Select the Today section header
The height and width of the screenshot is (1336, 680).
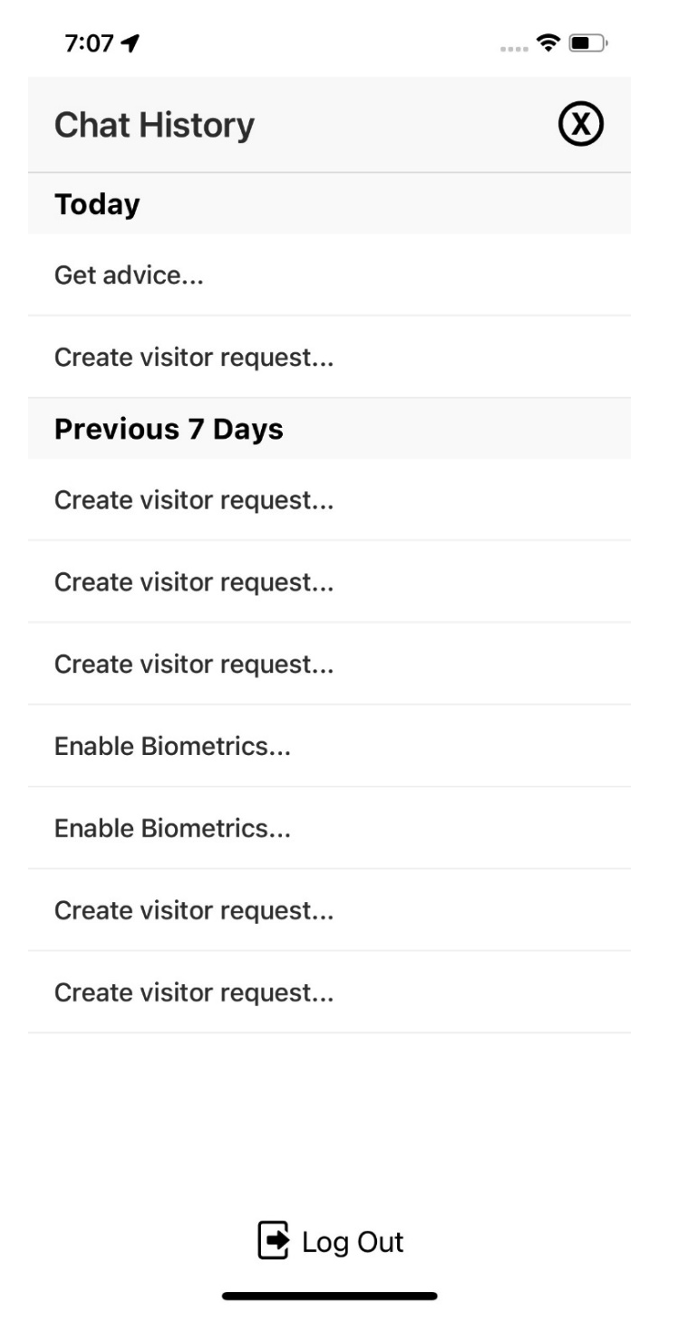click(97, 203)
